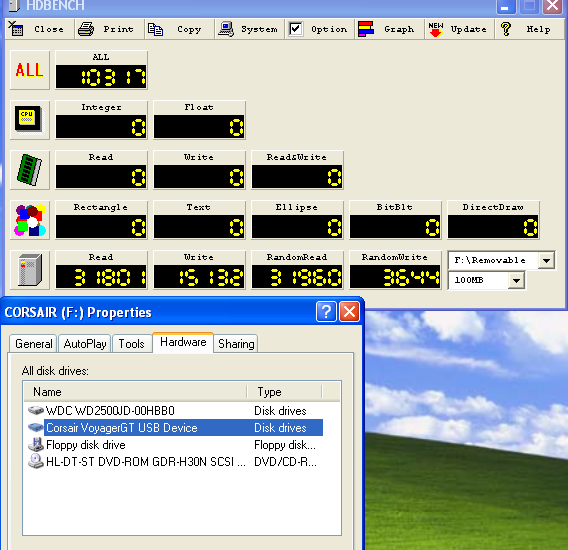Click the Copy toolbar button
Image resolution: width=568 pixels, height=550 pixels.
pos(179,29)
